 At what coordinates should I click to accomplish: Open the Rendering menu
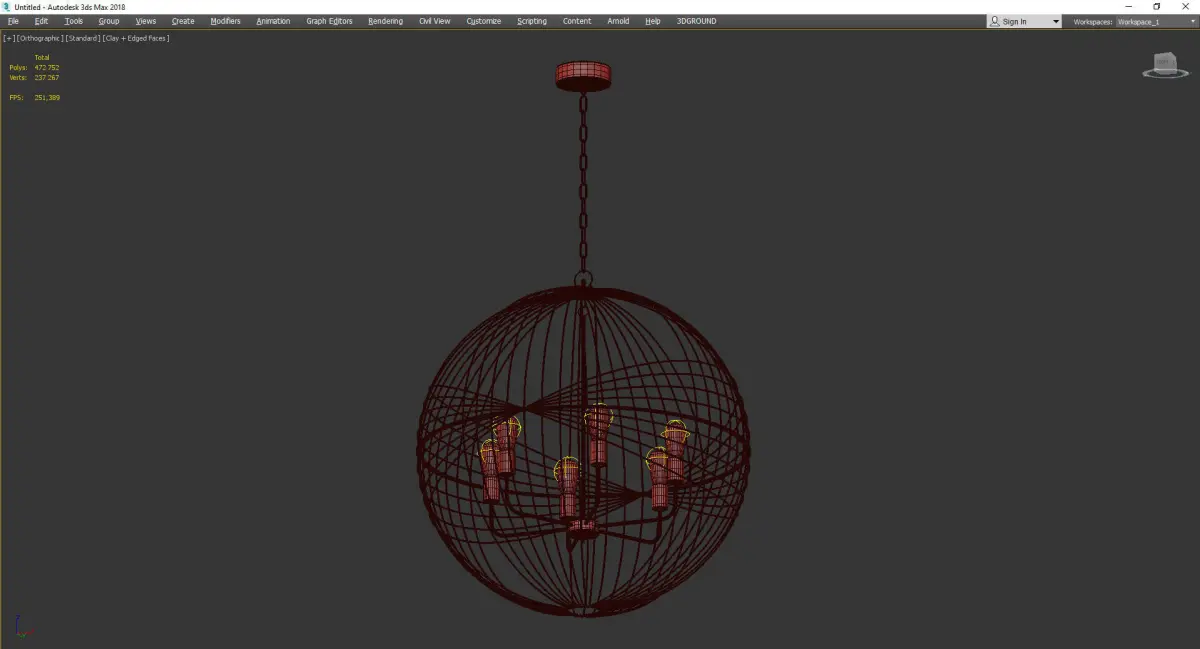(x=385, y=21)
